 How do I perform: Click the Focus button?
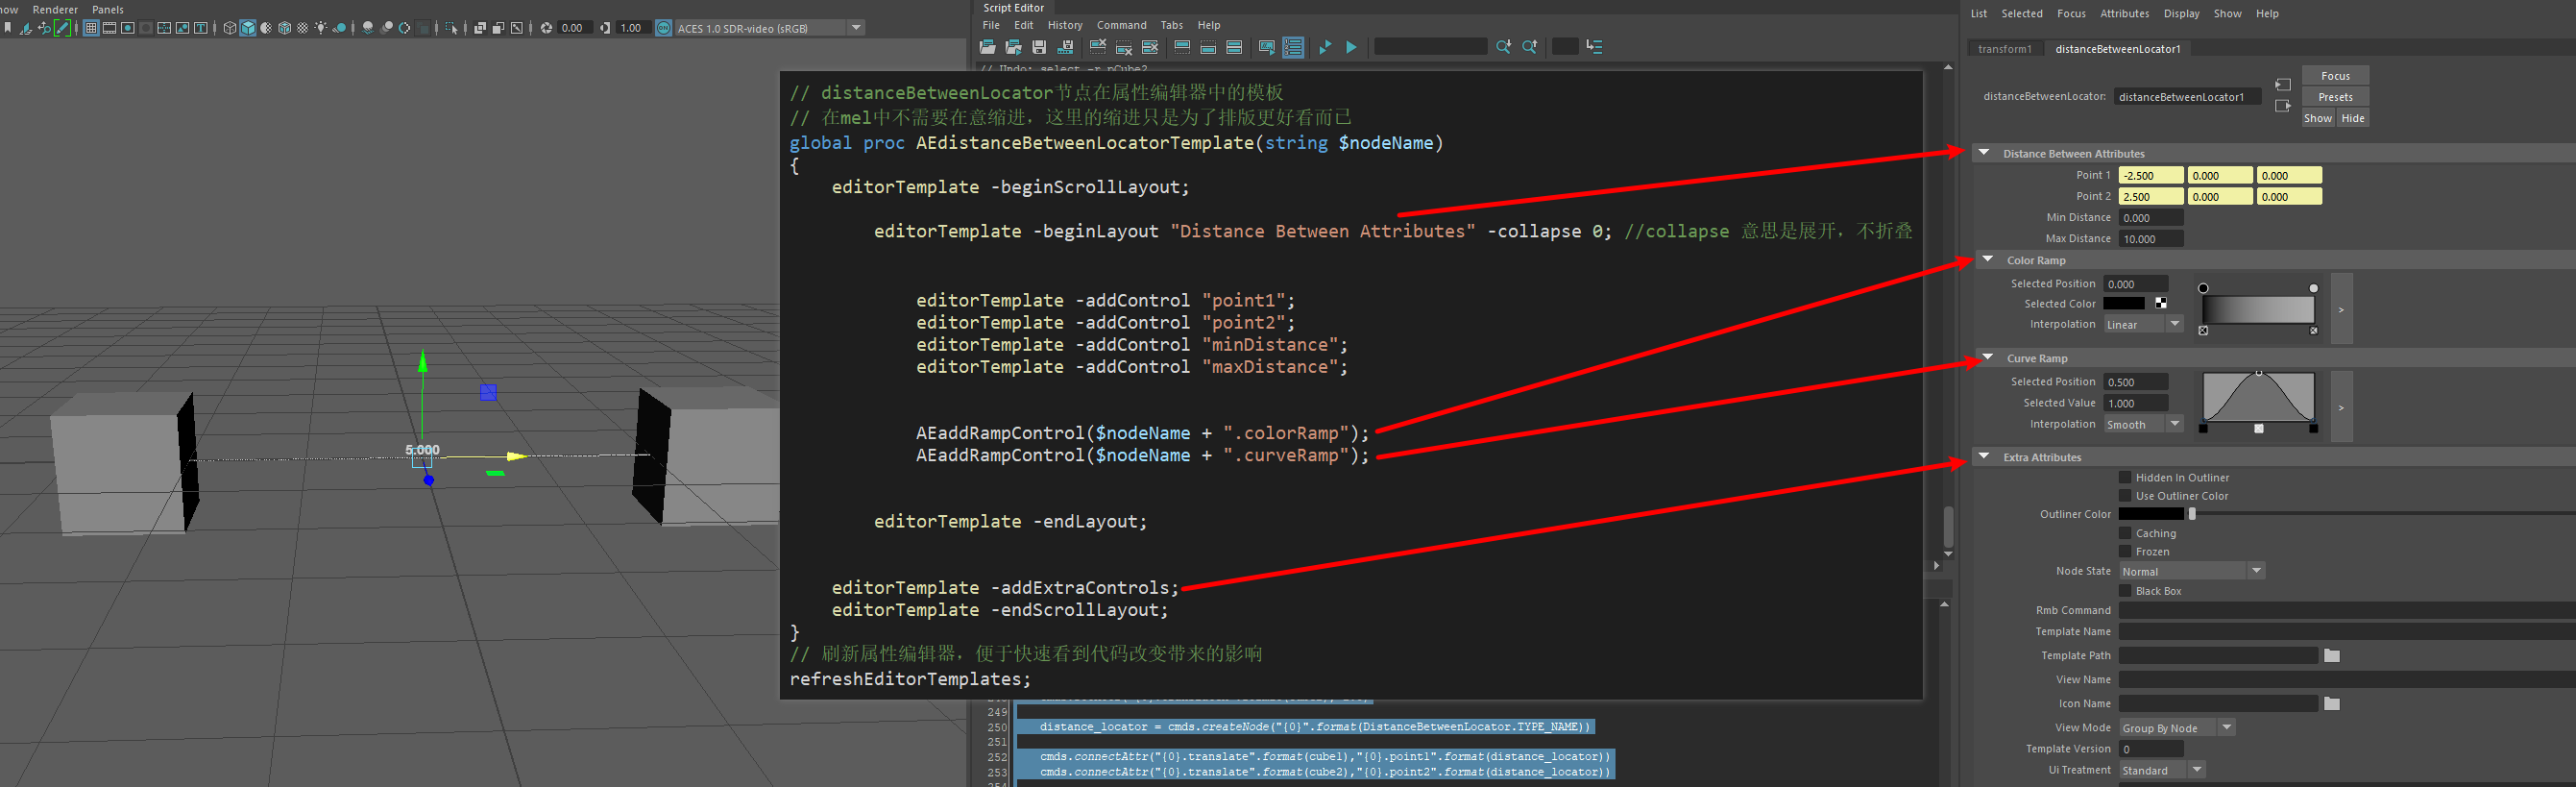[x=2335, y=76]
